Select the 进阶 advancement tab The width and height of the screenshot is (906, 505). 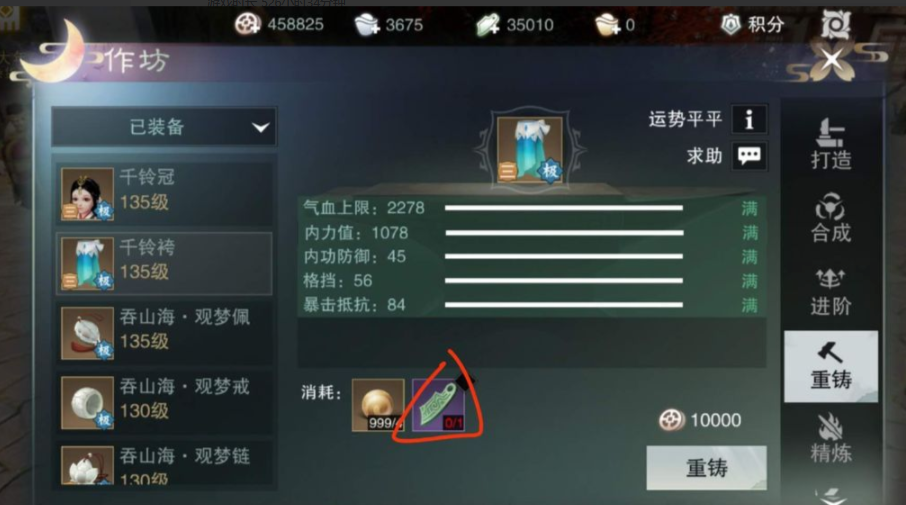point(831,292)
